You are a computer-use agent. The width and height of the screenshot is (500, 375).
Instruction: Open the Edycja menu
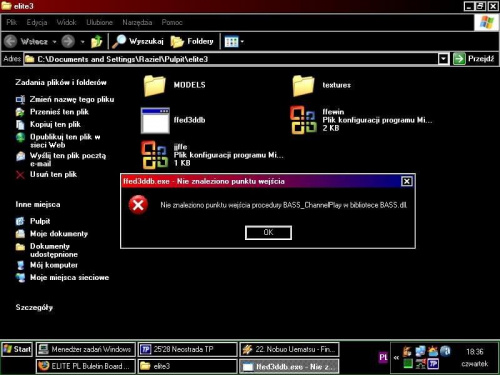[37, 22]
